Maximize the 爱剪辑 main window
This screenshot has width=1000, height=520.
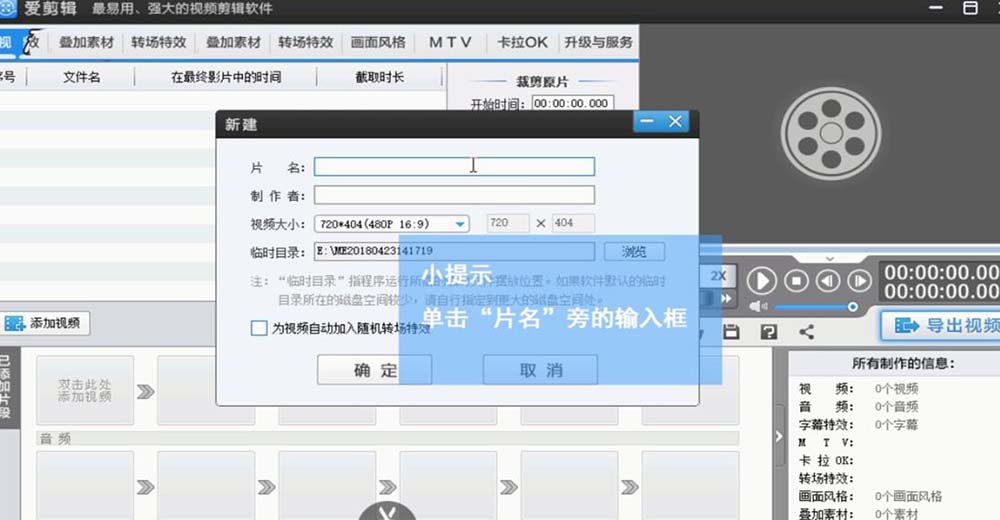pyautogui.click(x=970, y=8)
